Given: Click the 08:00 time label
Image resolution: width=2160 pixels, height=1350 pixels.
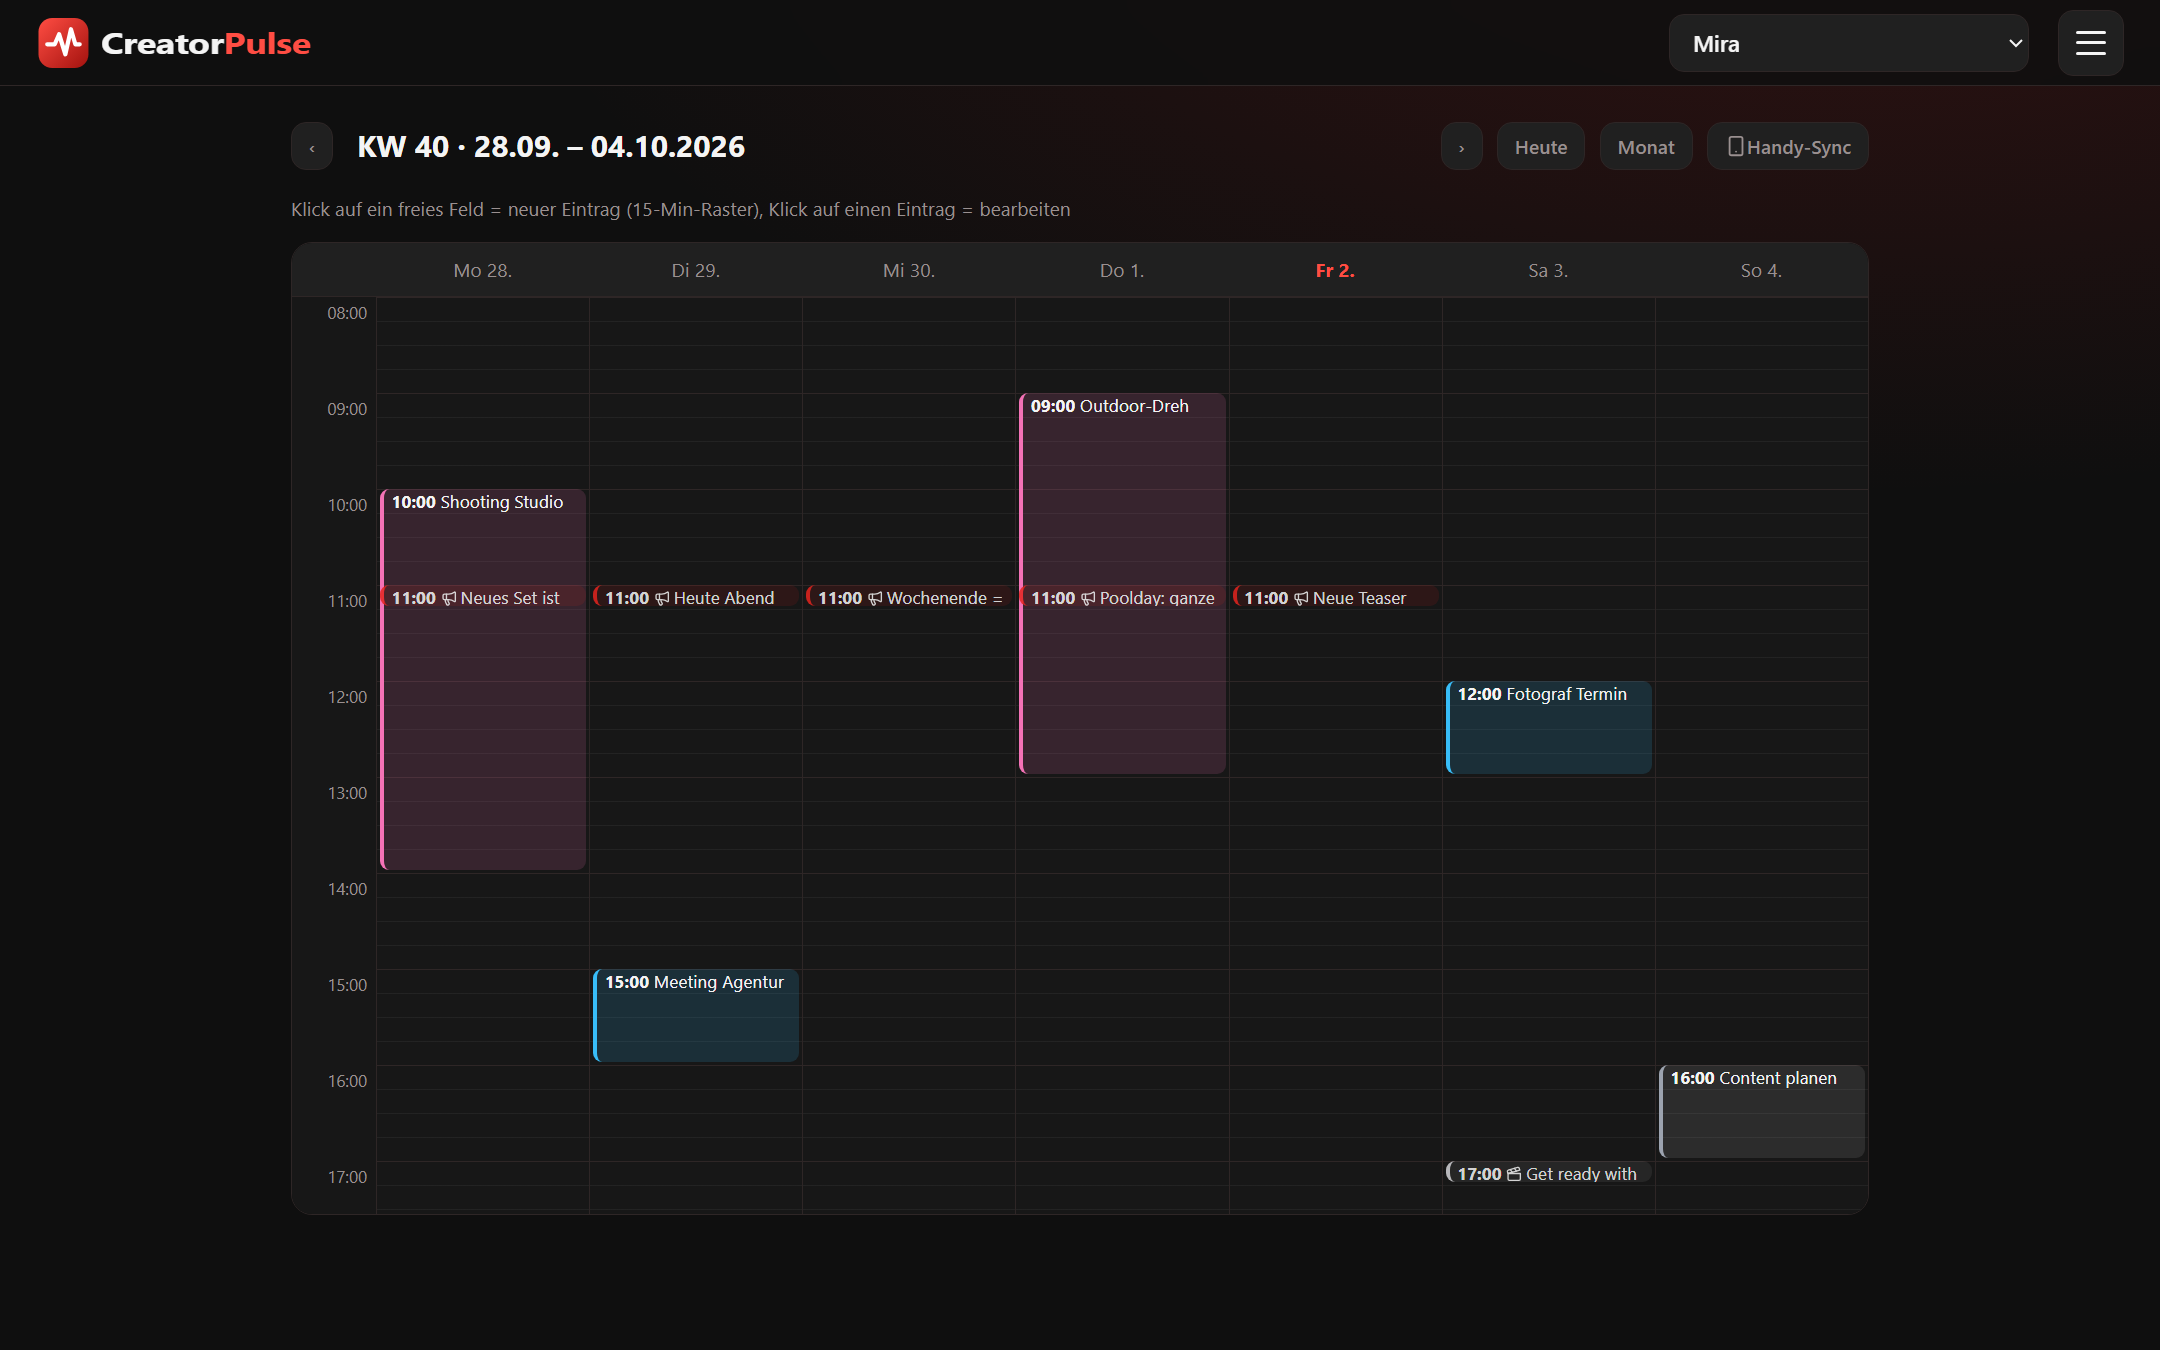Looking at the screenshot, I should [347, 313].
